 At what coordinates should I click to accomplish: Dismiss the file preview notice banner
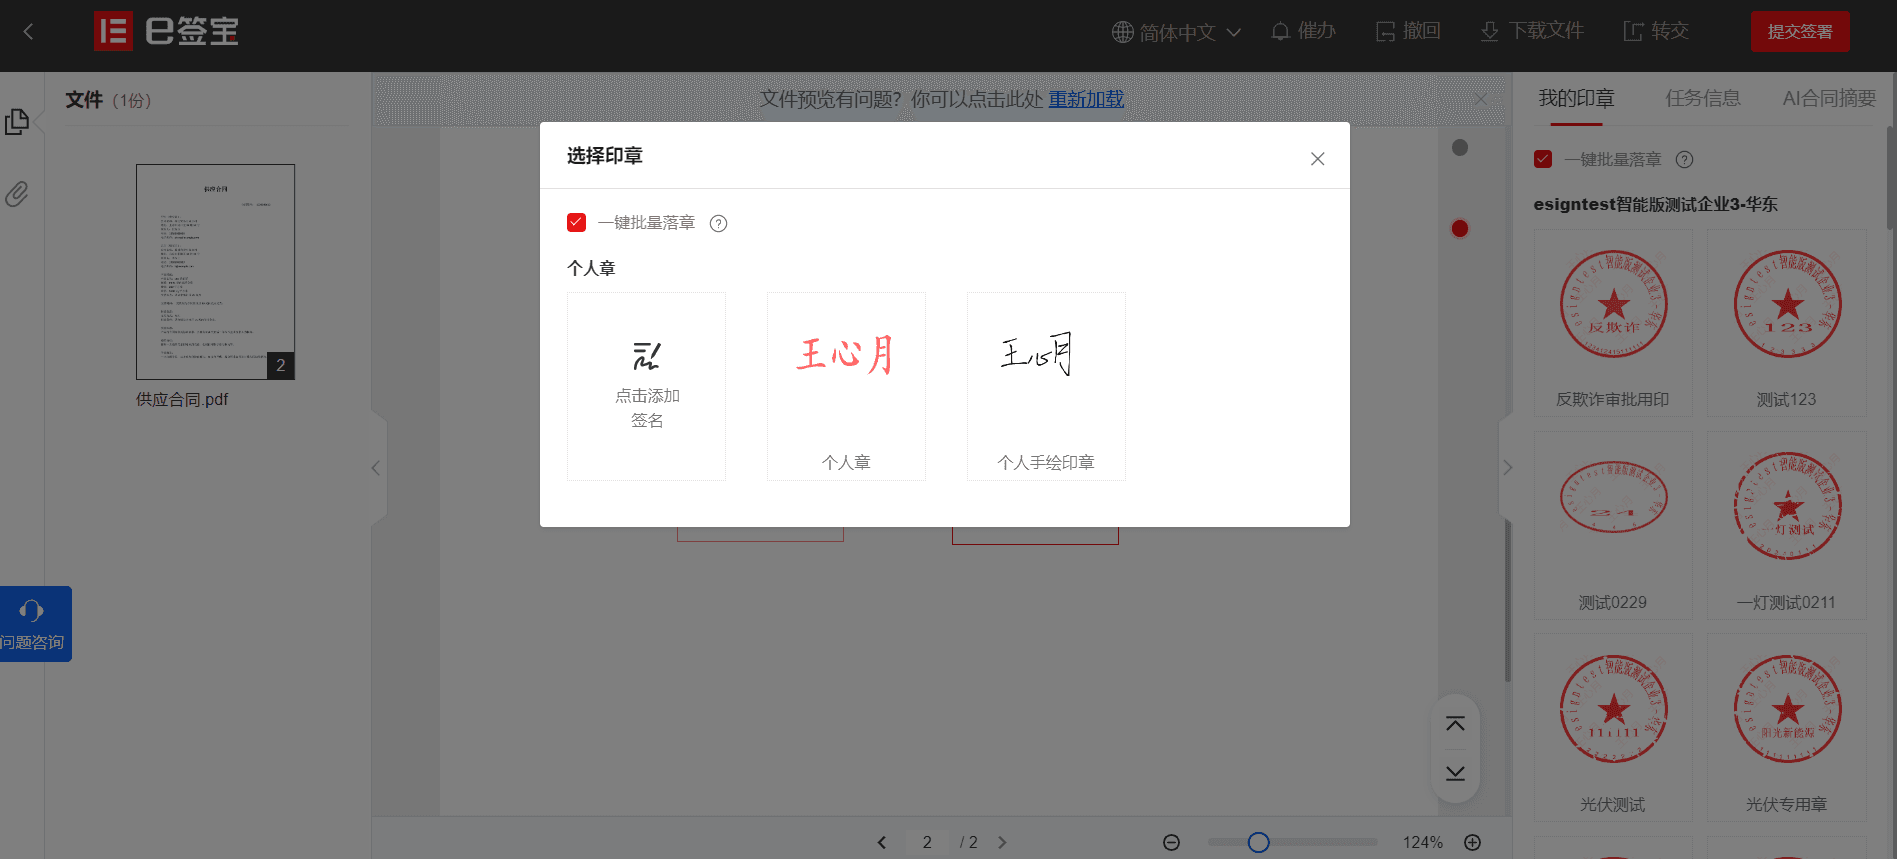(1481, 99)
